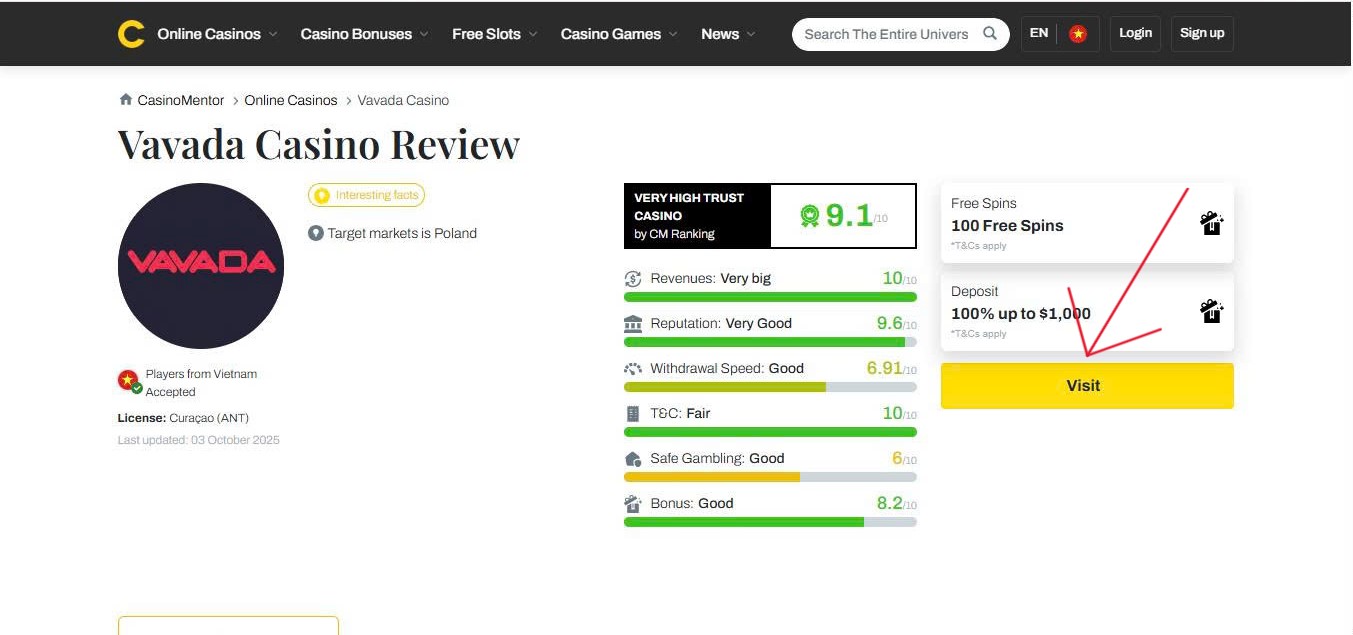This screenshot has height=635, width=1353.
Task: Click the Very High Trust Casino badge
Action: [698, 216]
